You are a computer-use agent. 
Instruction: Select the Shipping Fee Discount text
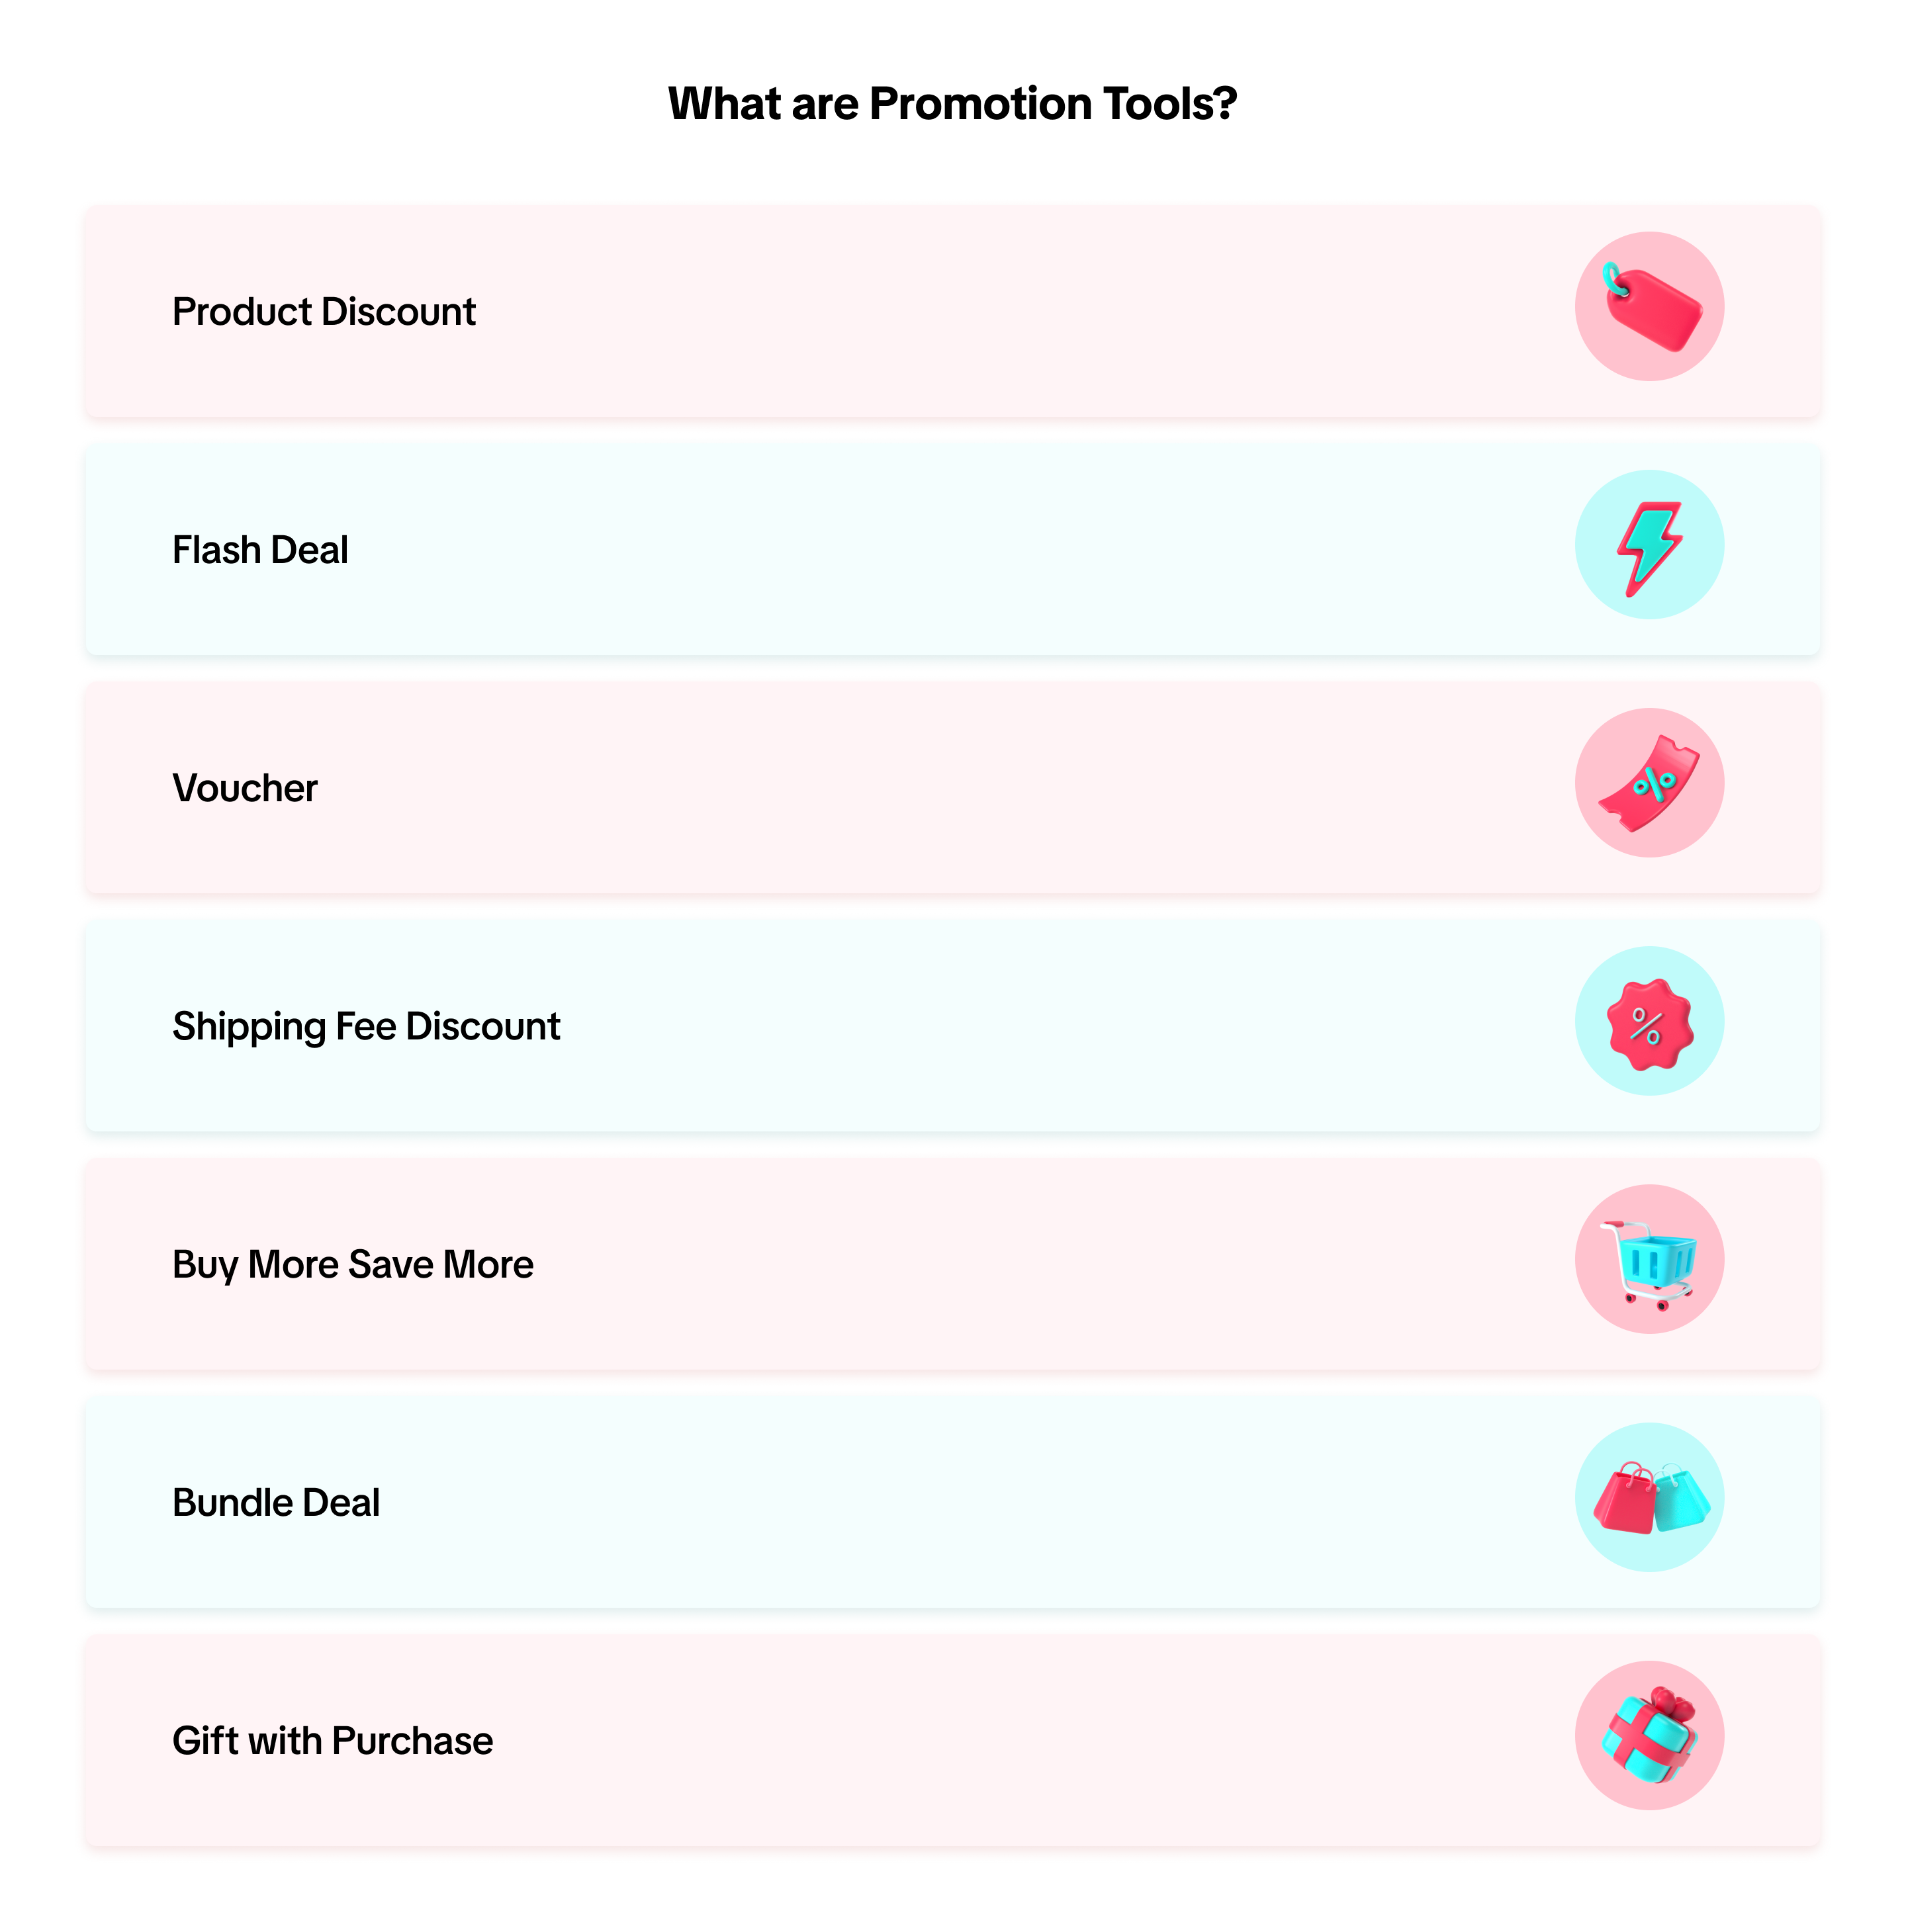[366, 1026]
